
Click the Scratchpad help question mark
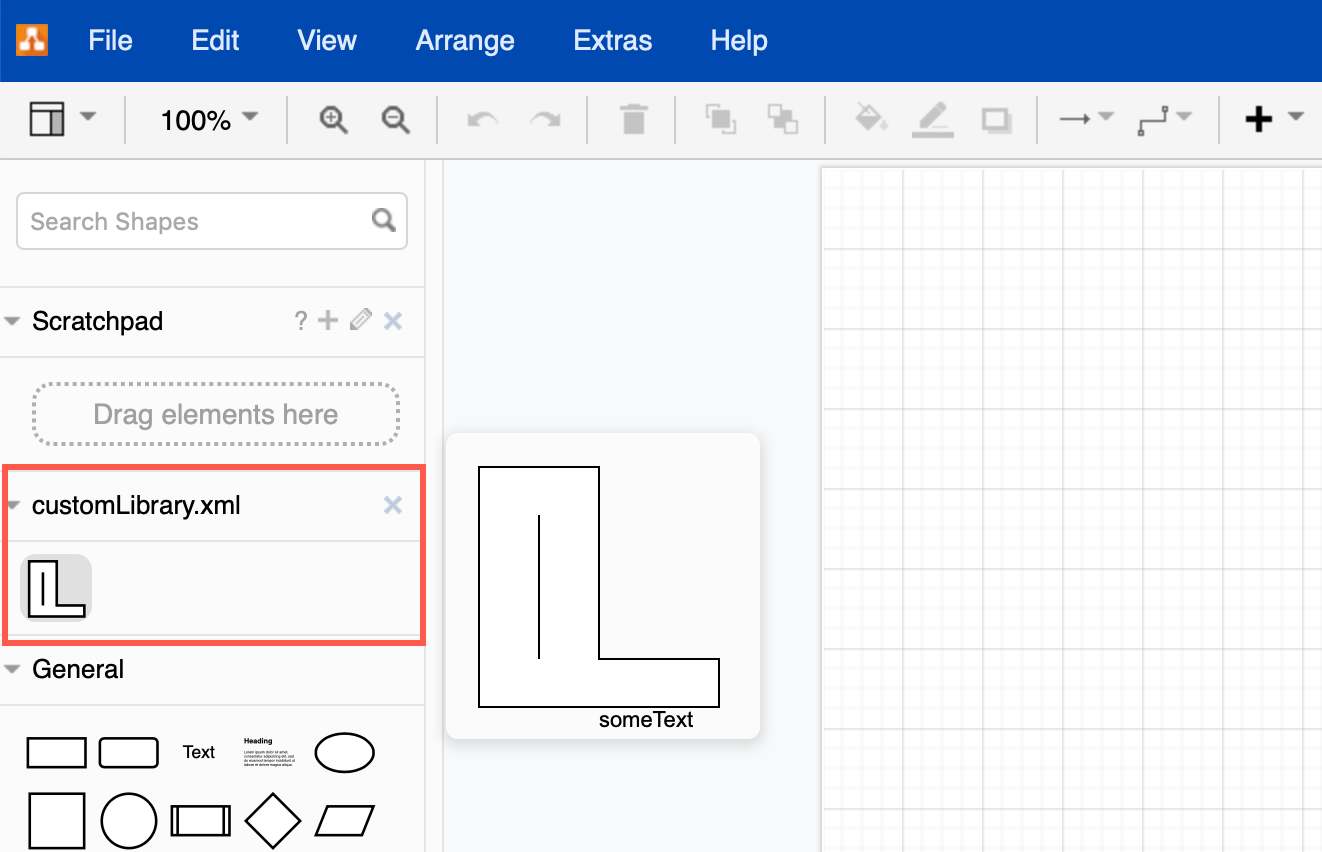(301, 320)
